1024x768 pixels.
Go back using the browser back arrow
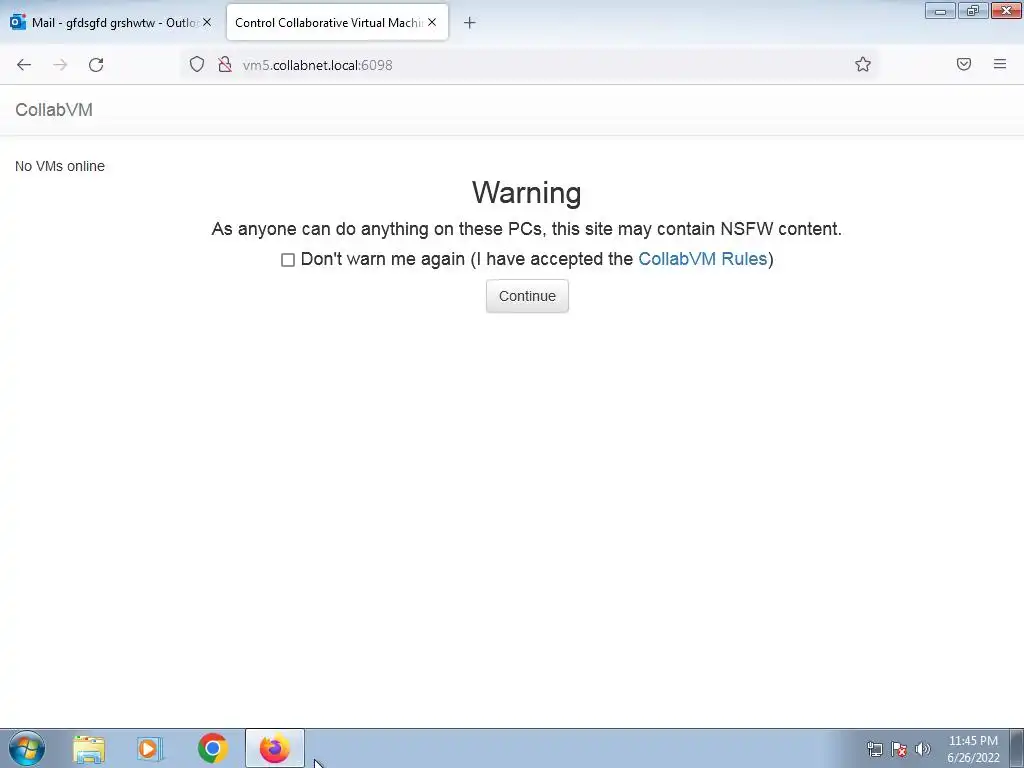click(24, 65)
